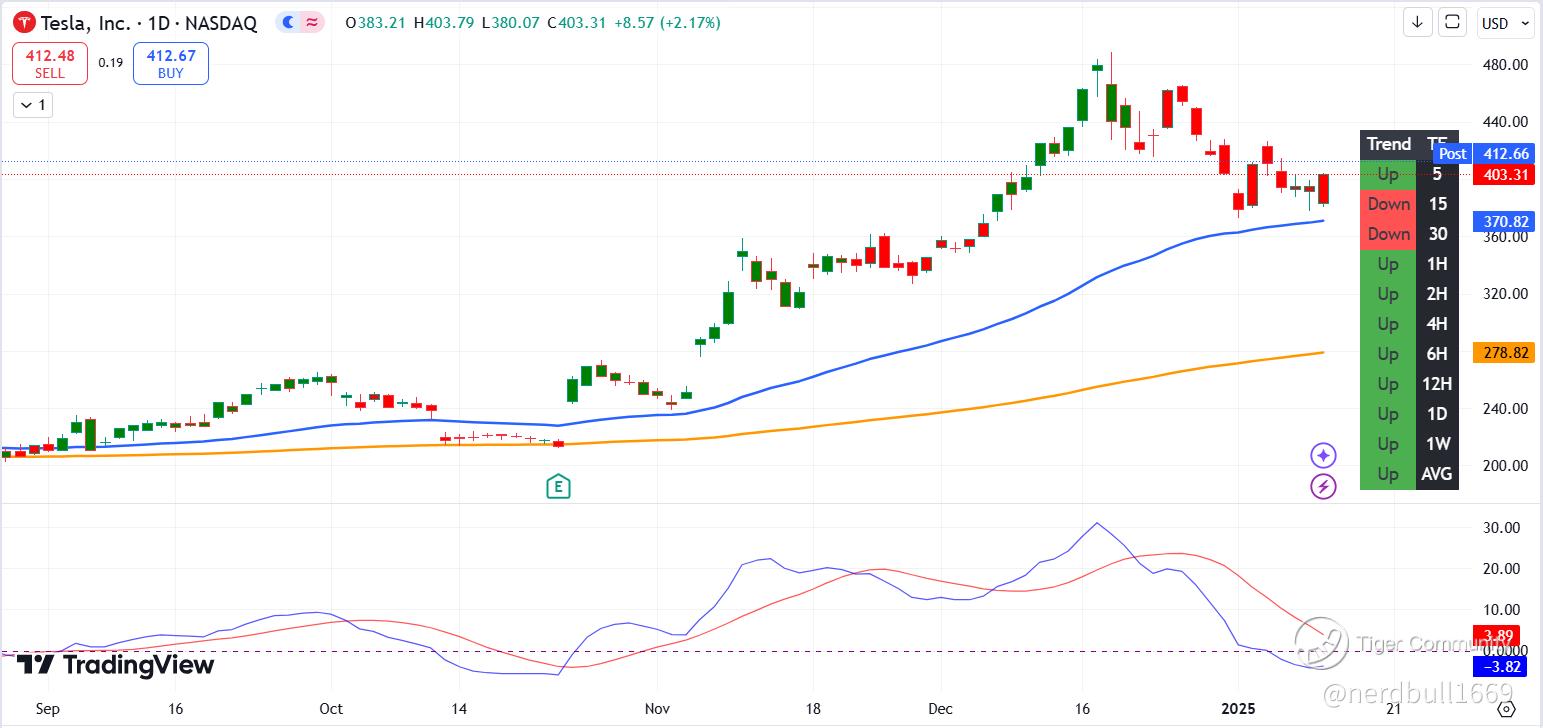Screen dimensions: 1543x728
Task: Click the Post 412.66 price label
Action: click(x=1483, y=153)
